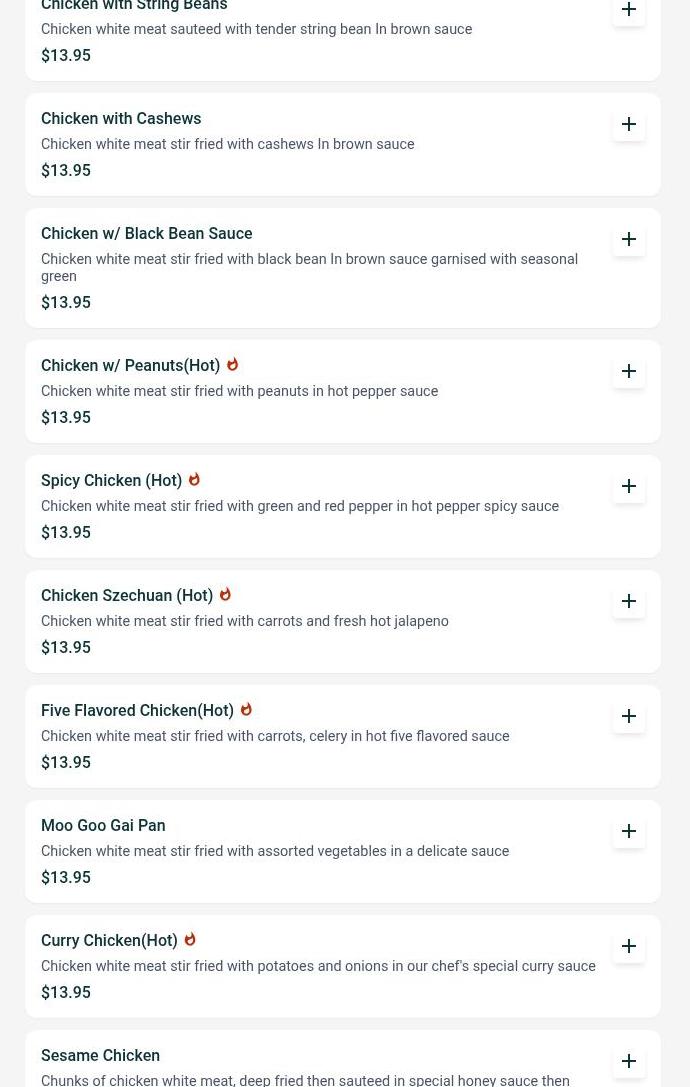Screen dimensions: 690x1087
Task: Add Chicken w/ Peanuts(Hot) to order
Action: 629,371
